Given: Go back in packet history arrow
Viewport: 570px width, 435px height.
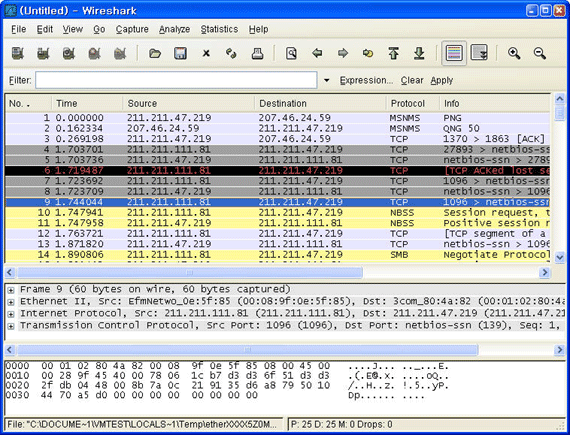Looking at the screenshot, I should [317, 53].
